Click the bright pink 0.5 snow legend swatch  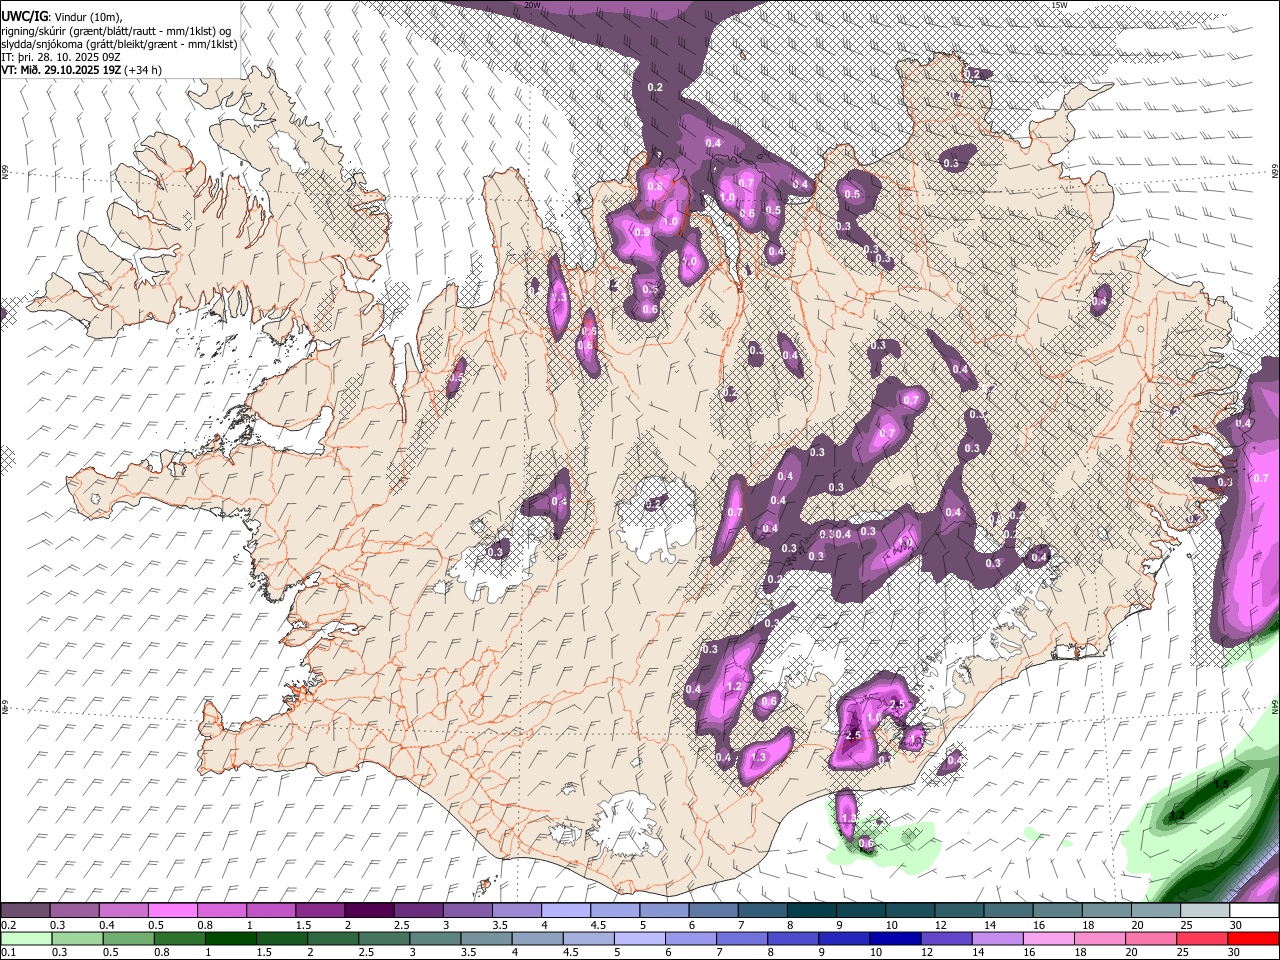tap(172, 911)
